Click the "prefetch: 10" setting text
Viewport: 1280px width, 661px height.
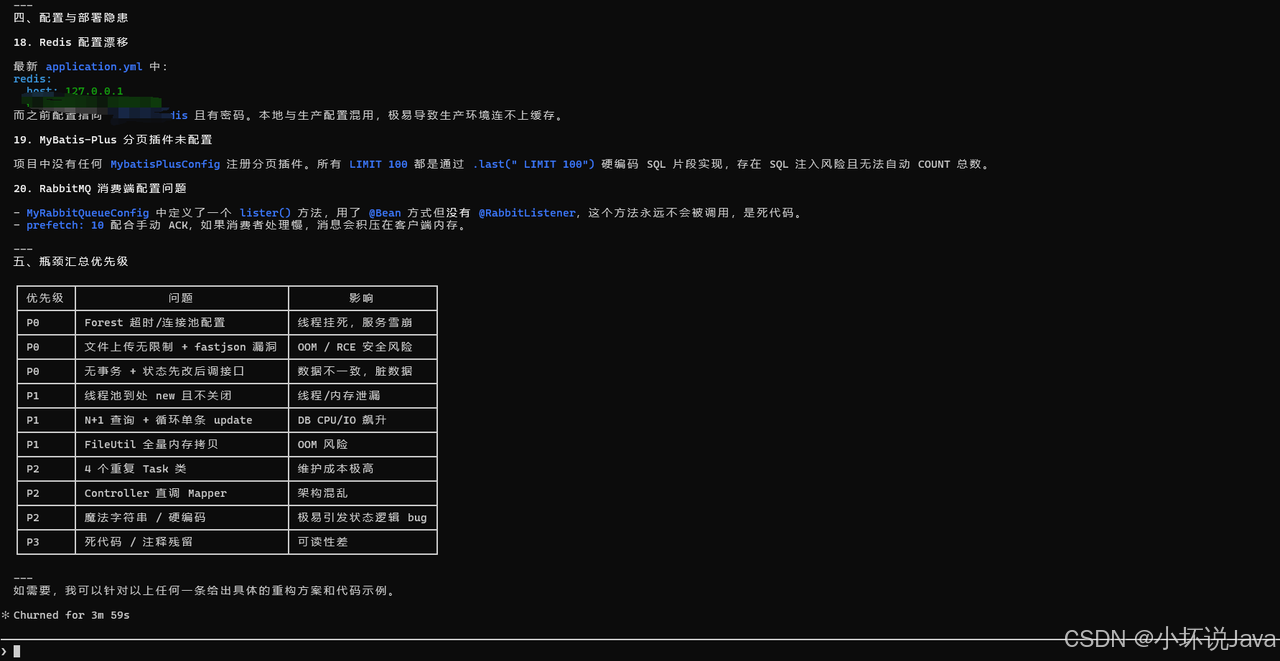point(65,225)
